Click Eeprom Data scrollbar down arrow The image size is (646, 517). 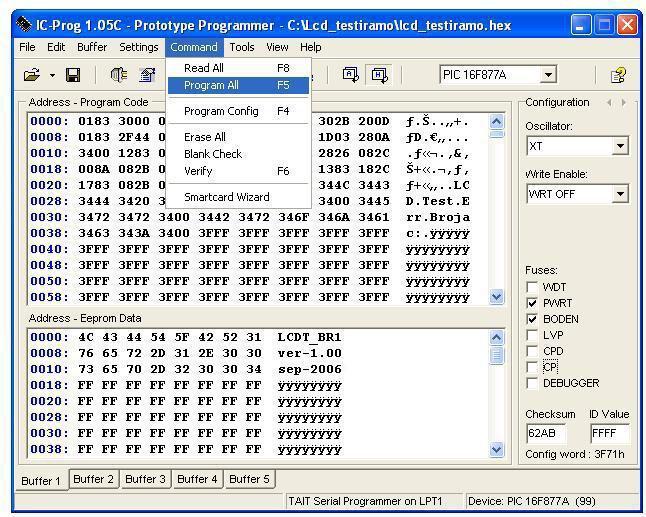(x=496, y=449)
